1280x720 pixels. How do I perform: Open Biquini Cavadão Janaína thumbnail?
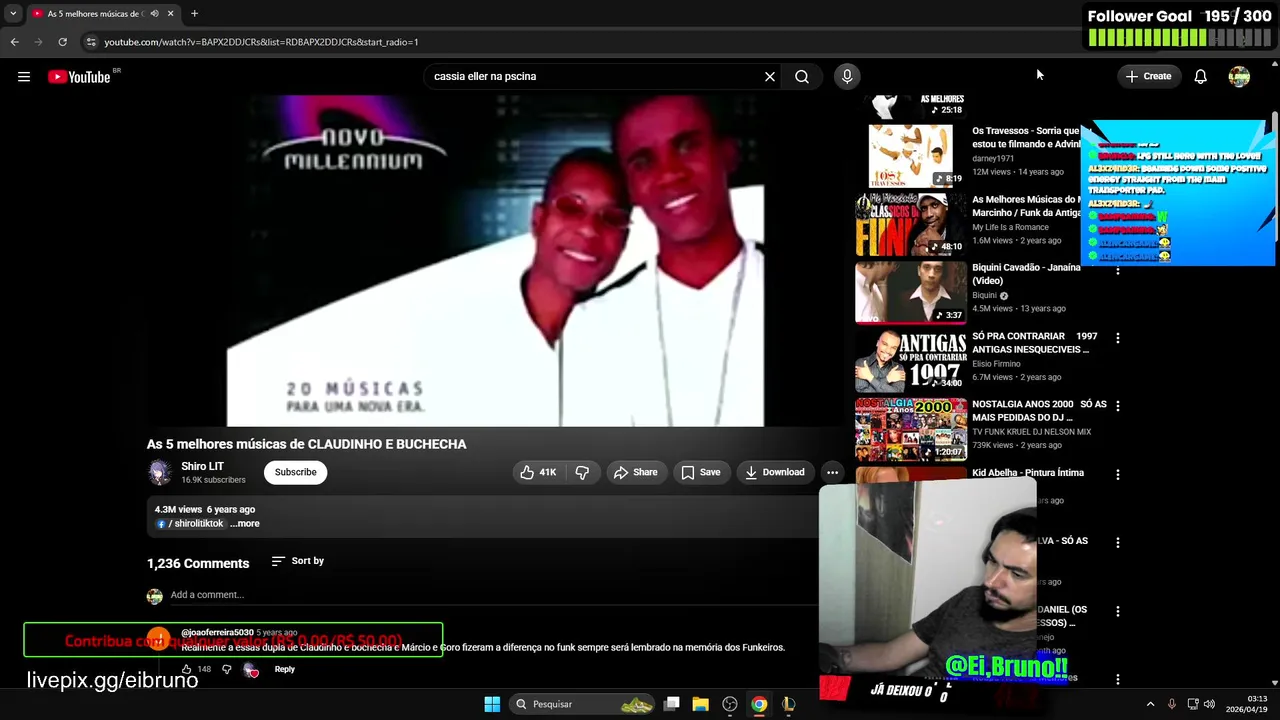[x=911, y=292]
